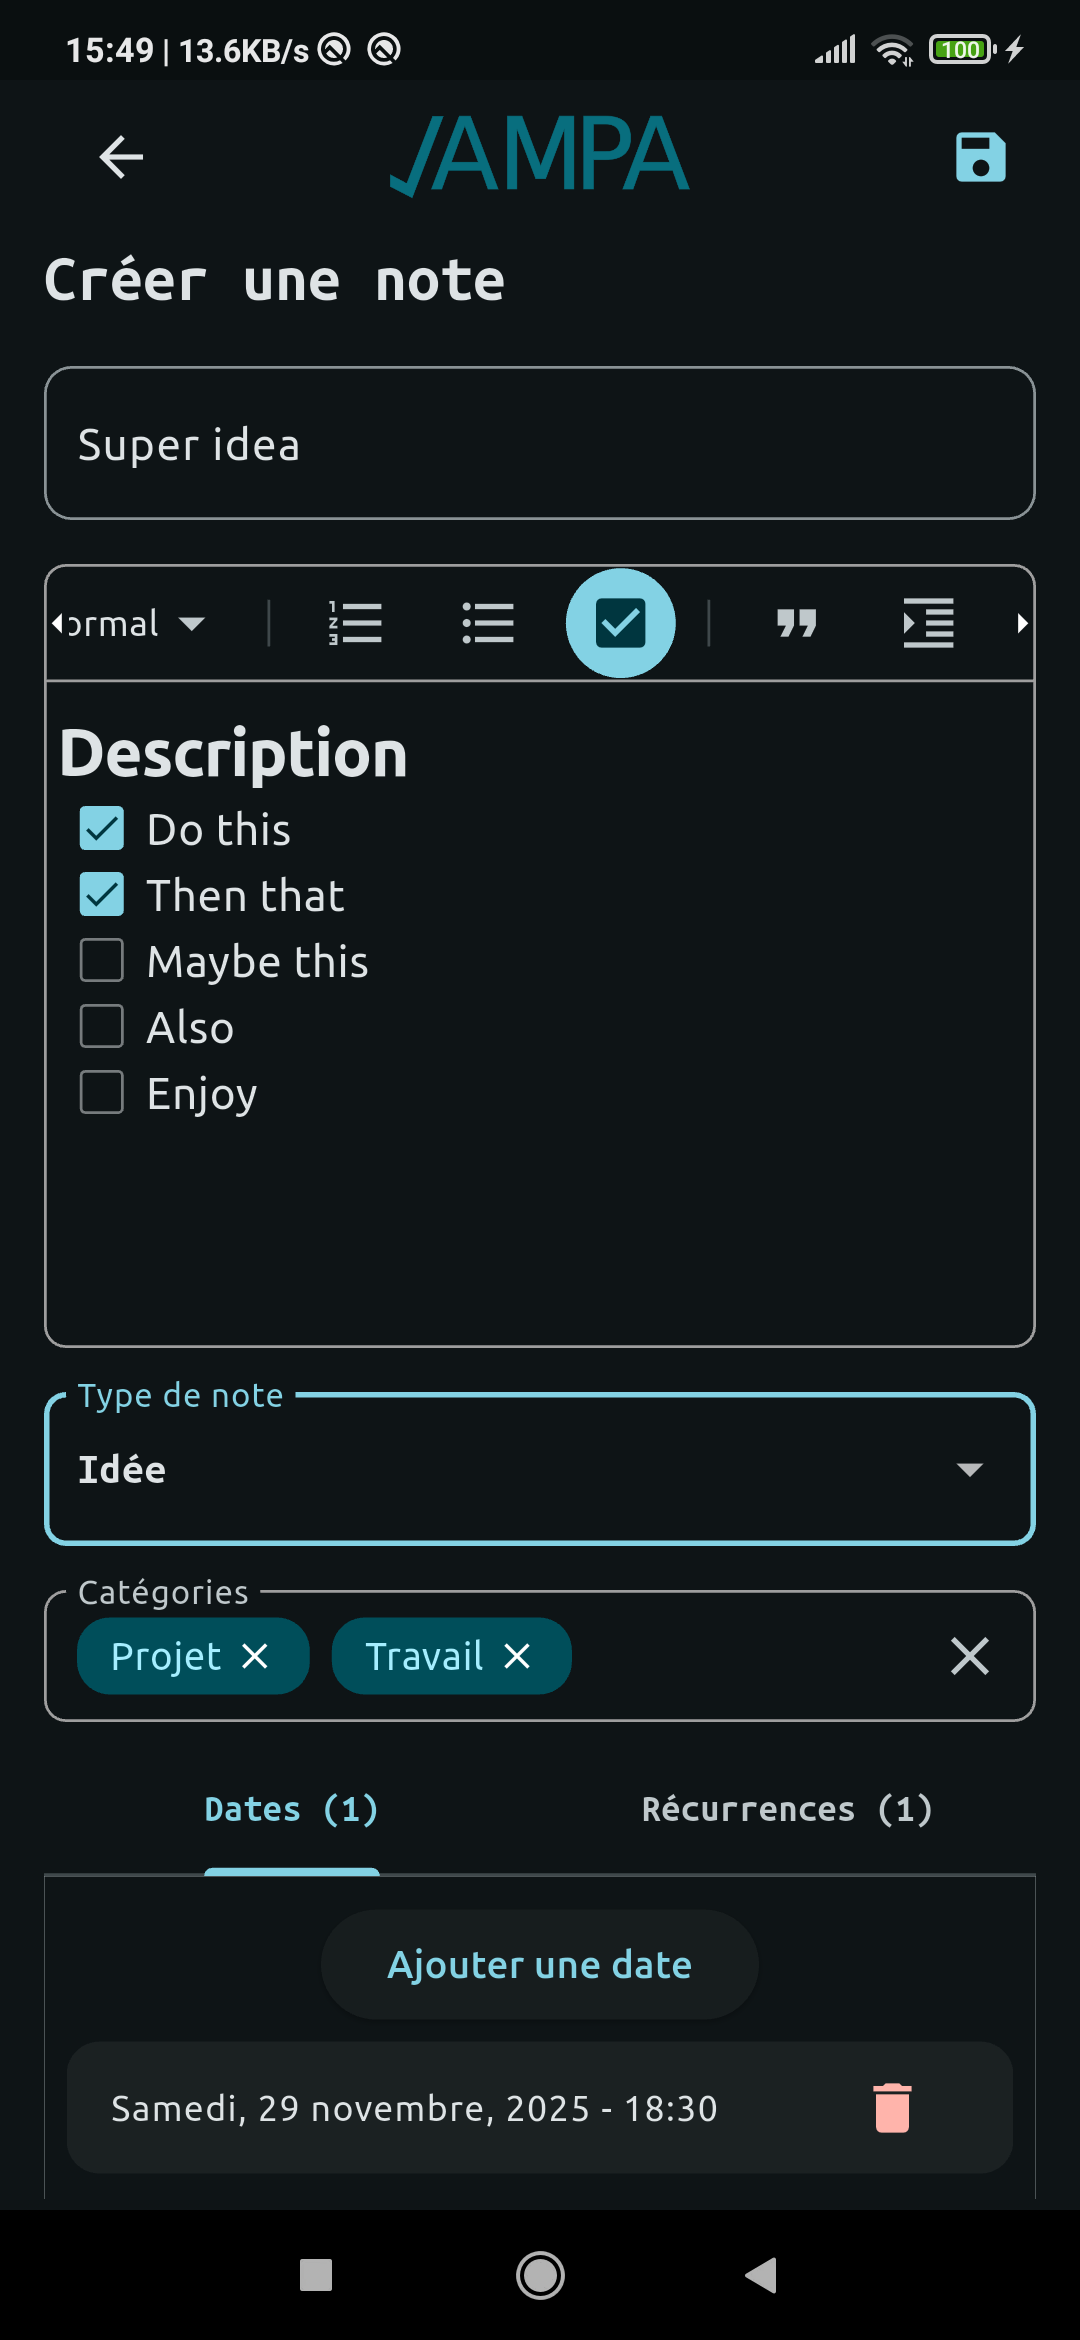Toggle the checklist formatting button

coord(621,624)
